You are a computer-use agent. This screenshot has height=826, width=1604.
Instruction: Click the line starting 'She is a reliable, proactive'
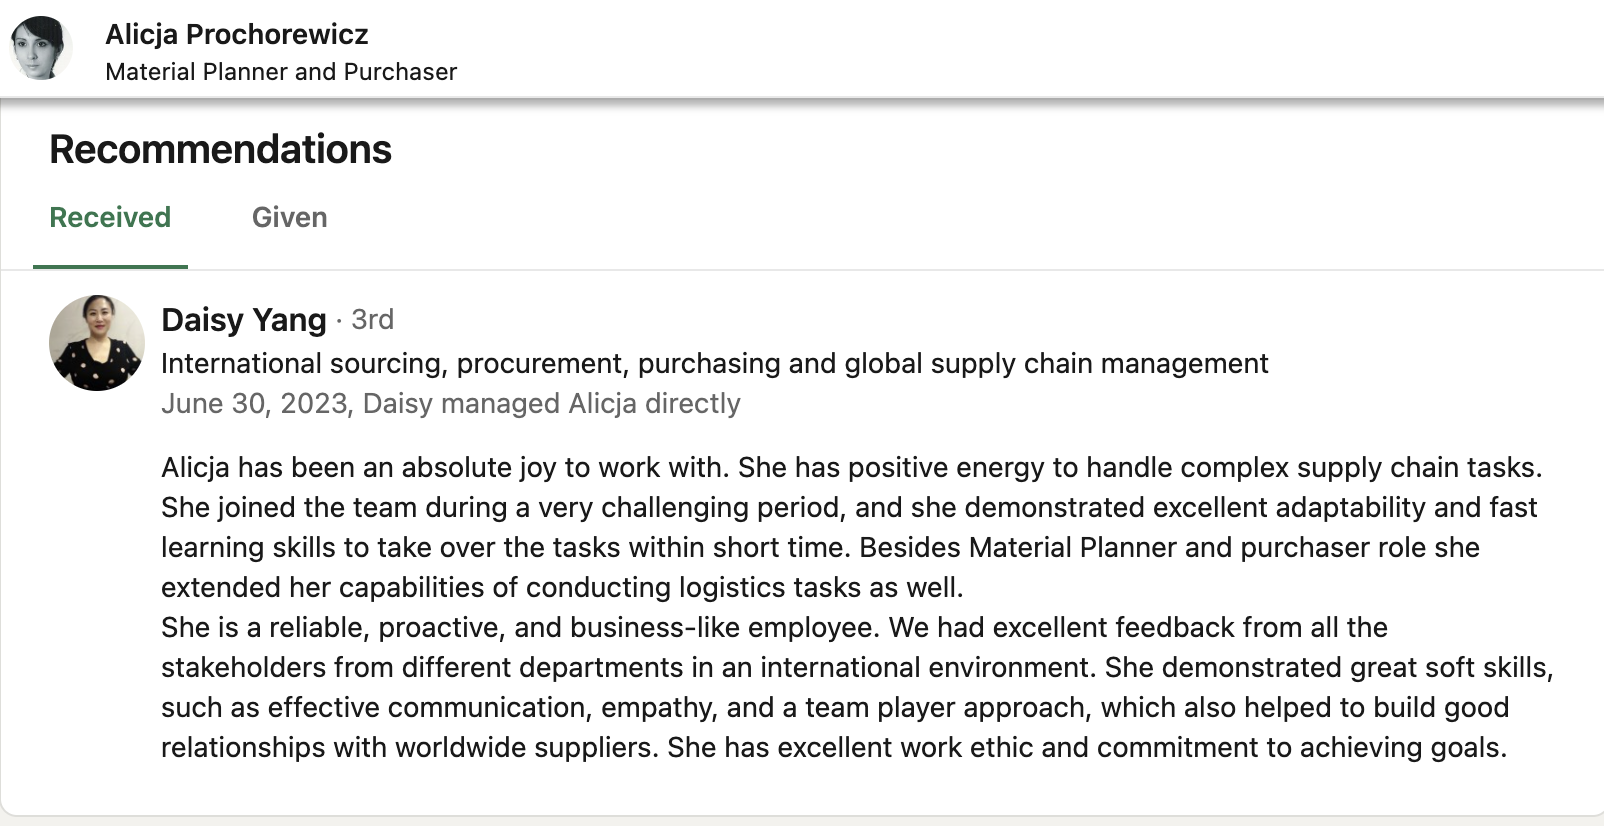click(774, 627)
